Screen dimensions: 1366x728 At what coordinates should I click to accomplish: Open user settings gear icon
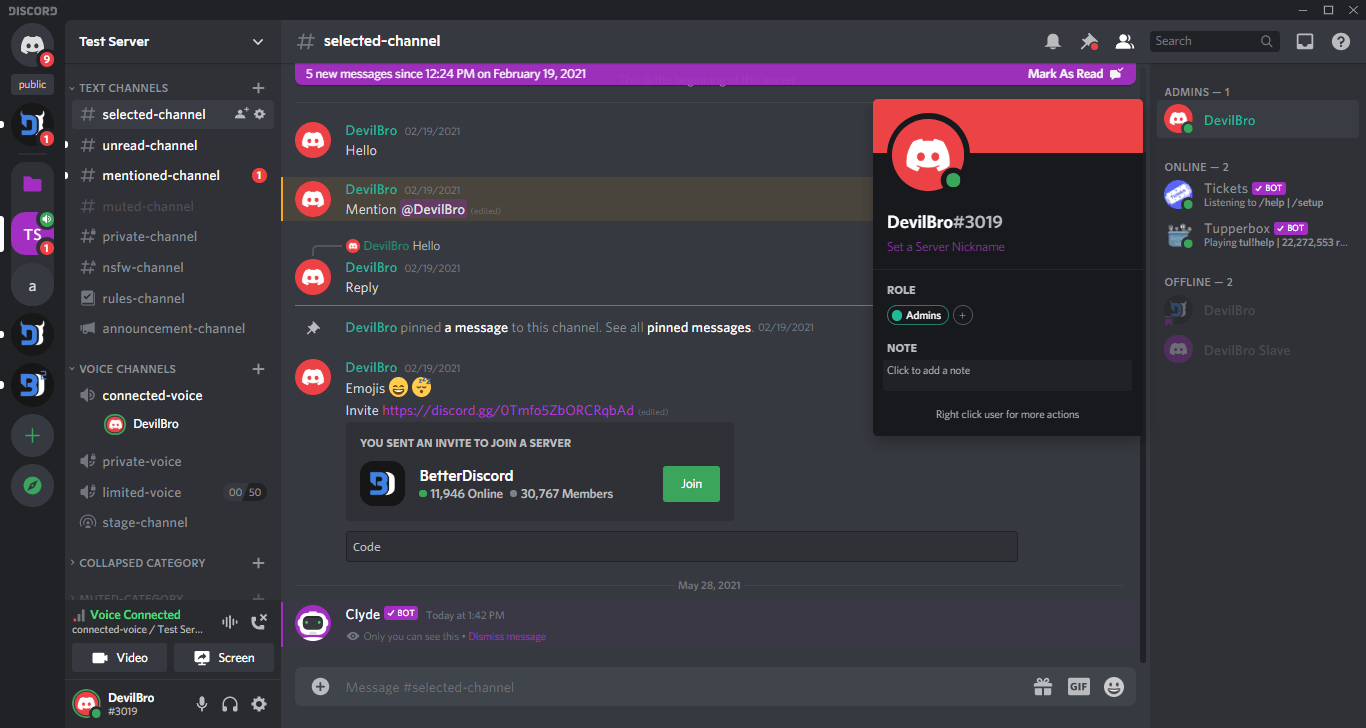point(259,704)
